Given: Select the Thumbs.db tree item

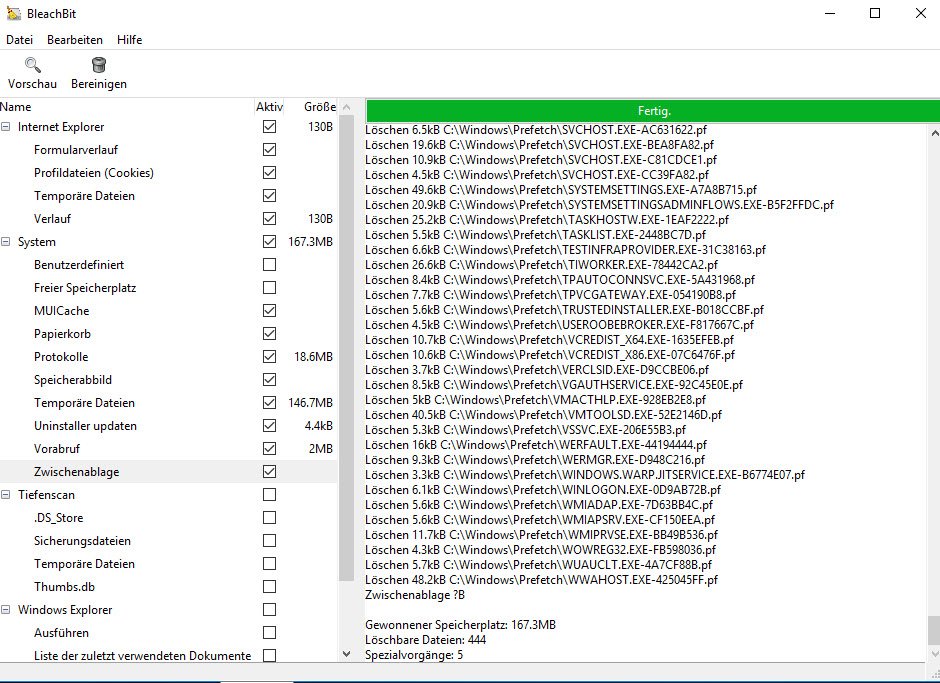Looking at the screenshot, I should (64, 587).
